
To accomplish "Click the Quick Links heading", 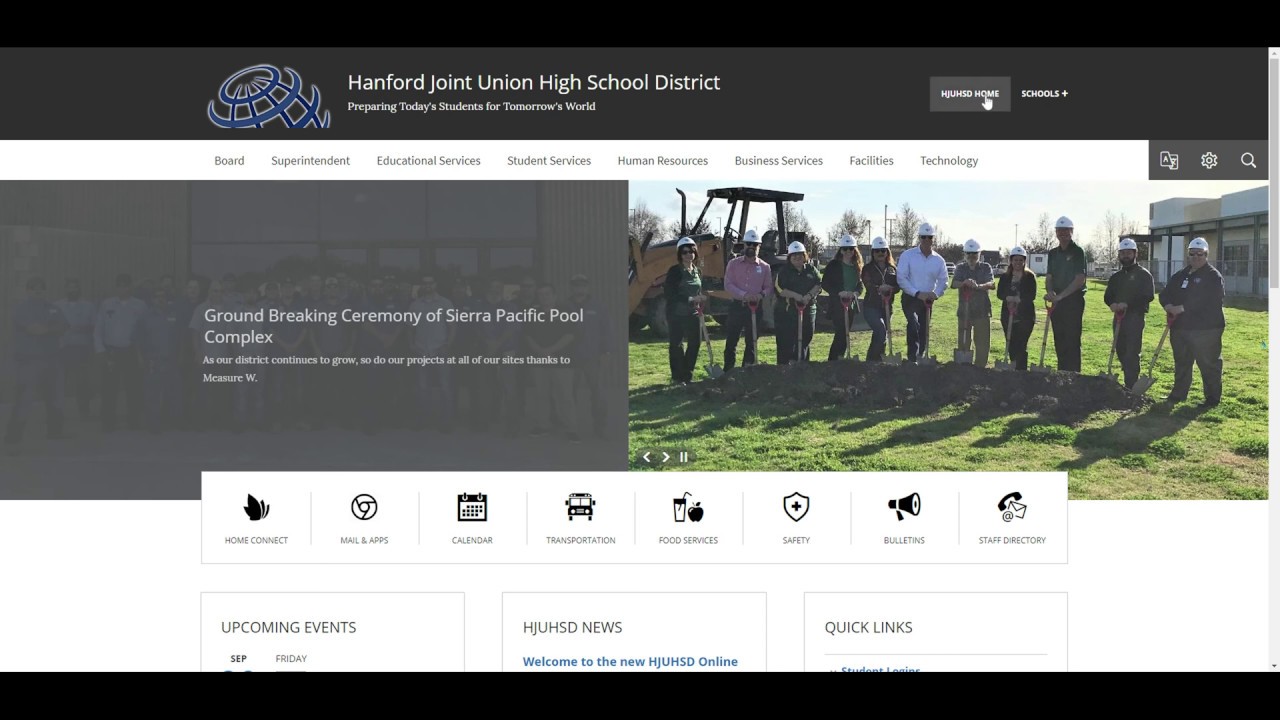I will coord(869,627).
